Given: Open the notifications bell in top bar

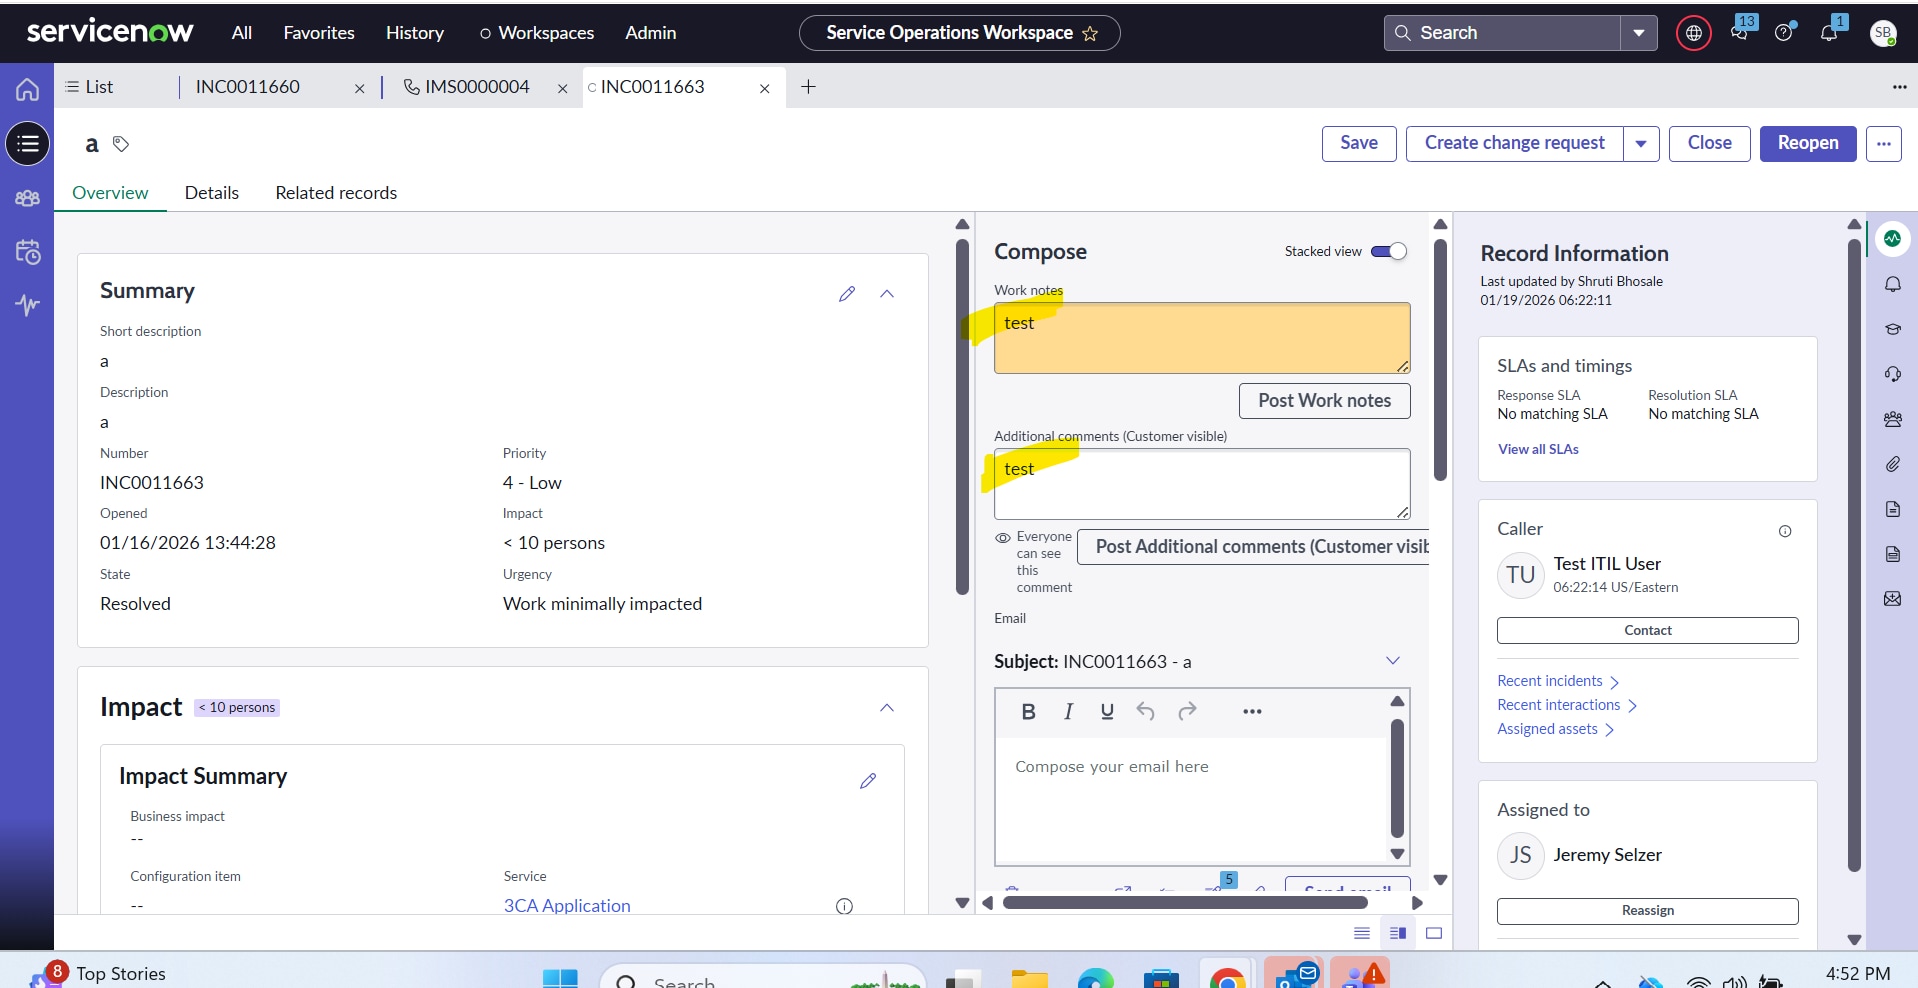Looking at the screenshot, I should [1829, 33].
